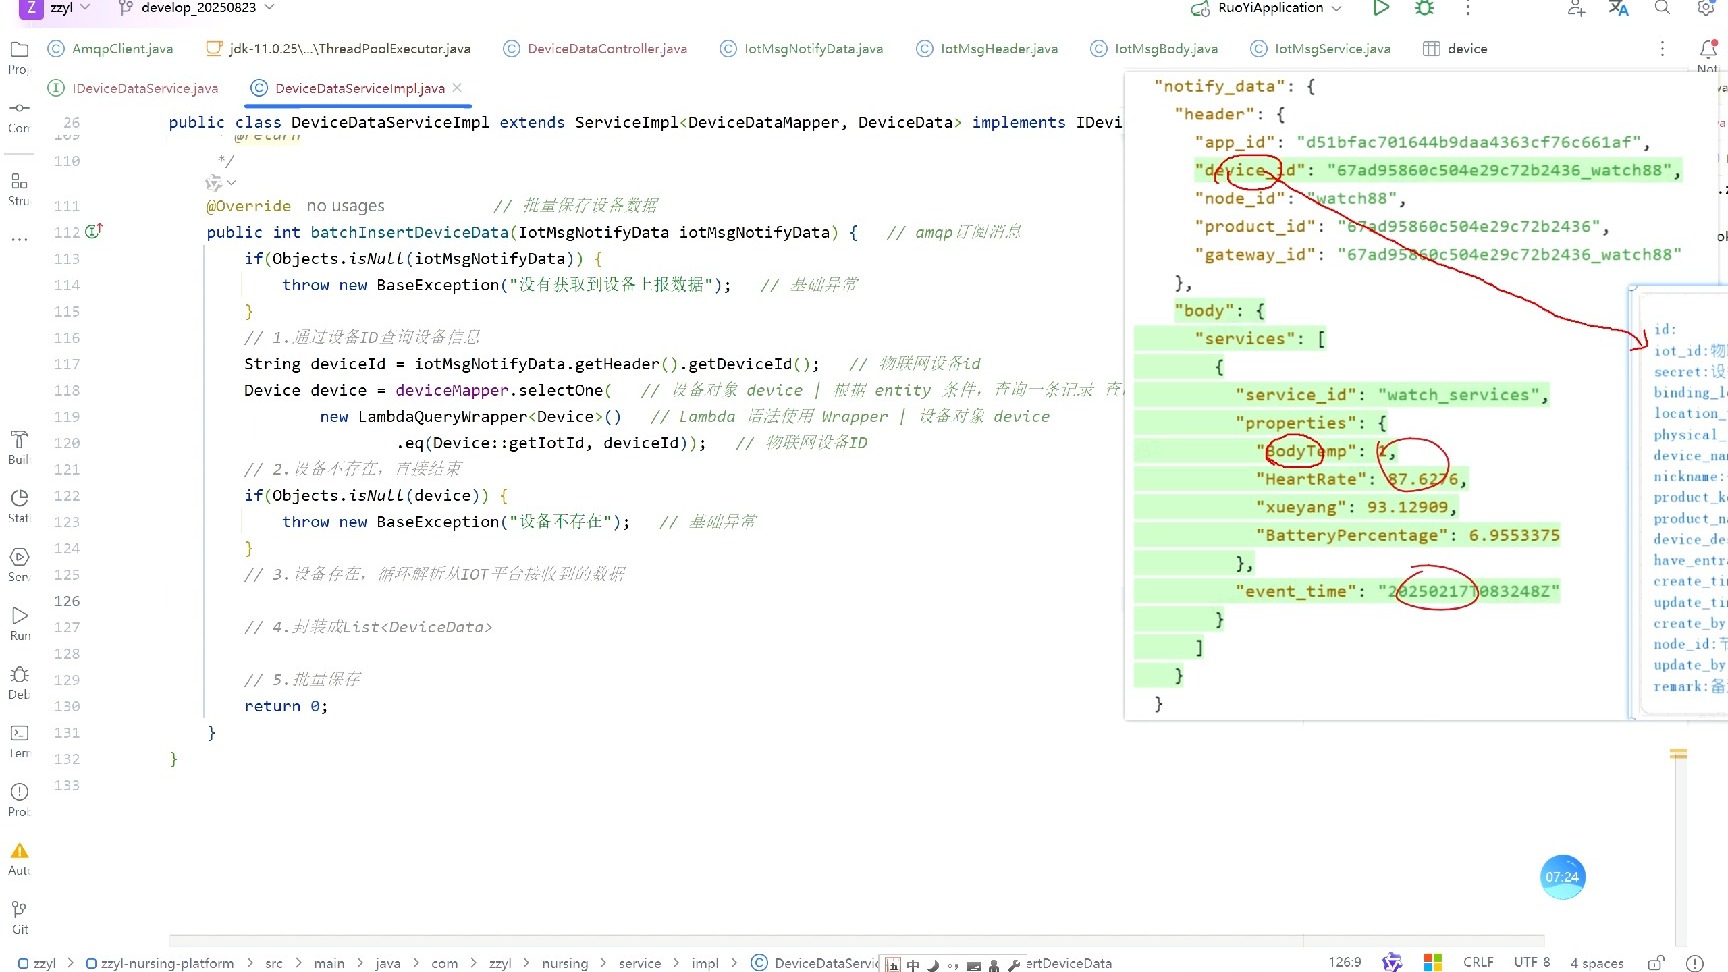Switch to IotMsgBody.java tab
The width and height of the screenshot is (1728, 972).
click(1154, 48)
